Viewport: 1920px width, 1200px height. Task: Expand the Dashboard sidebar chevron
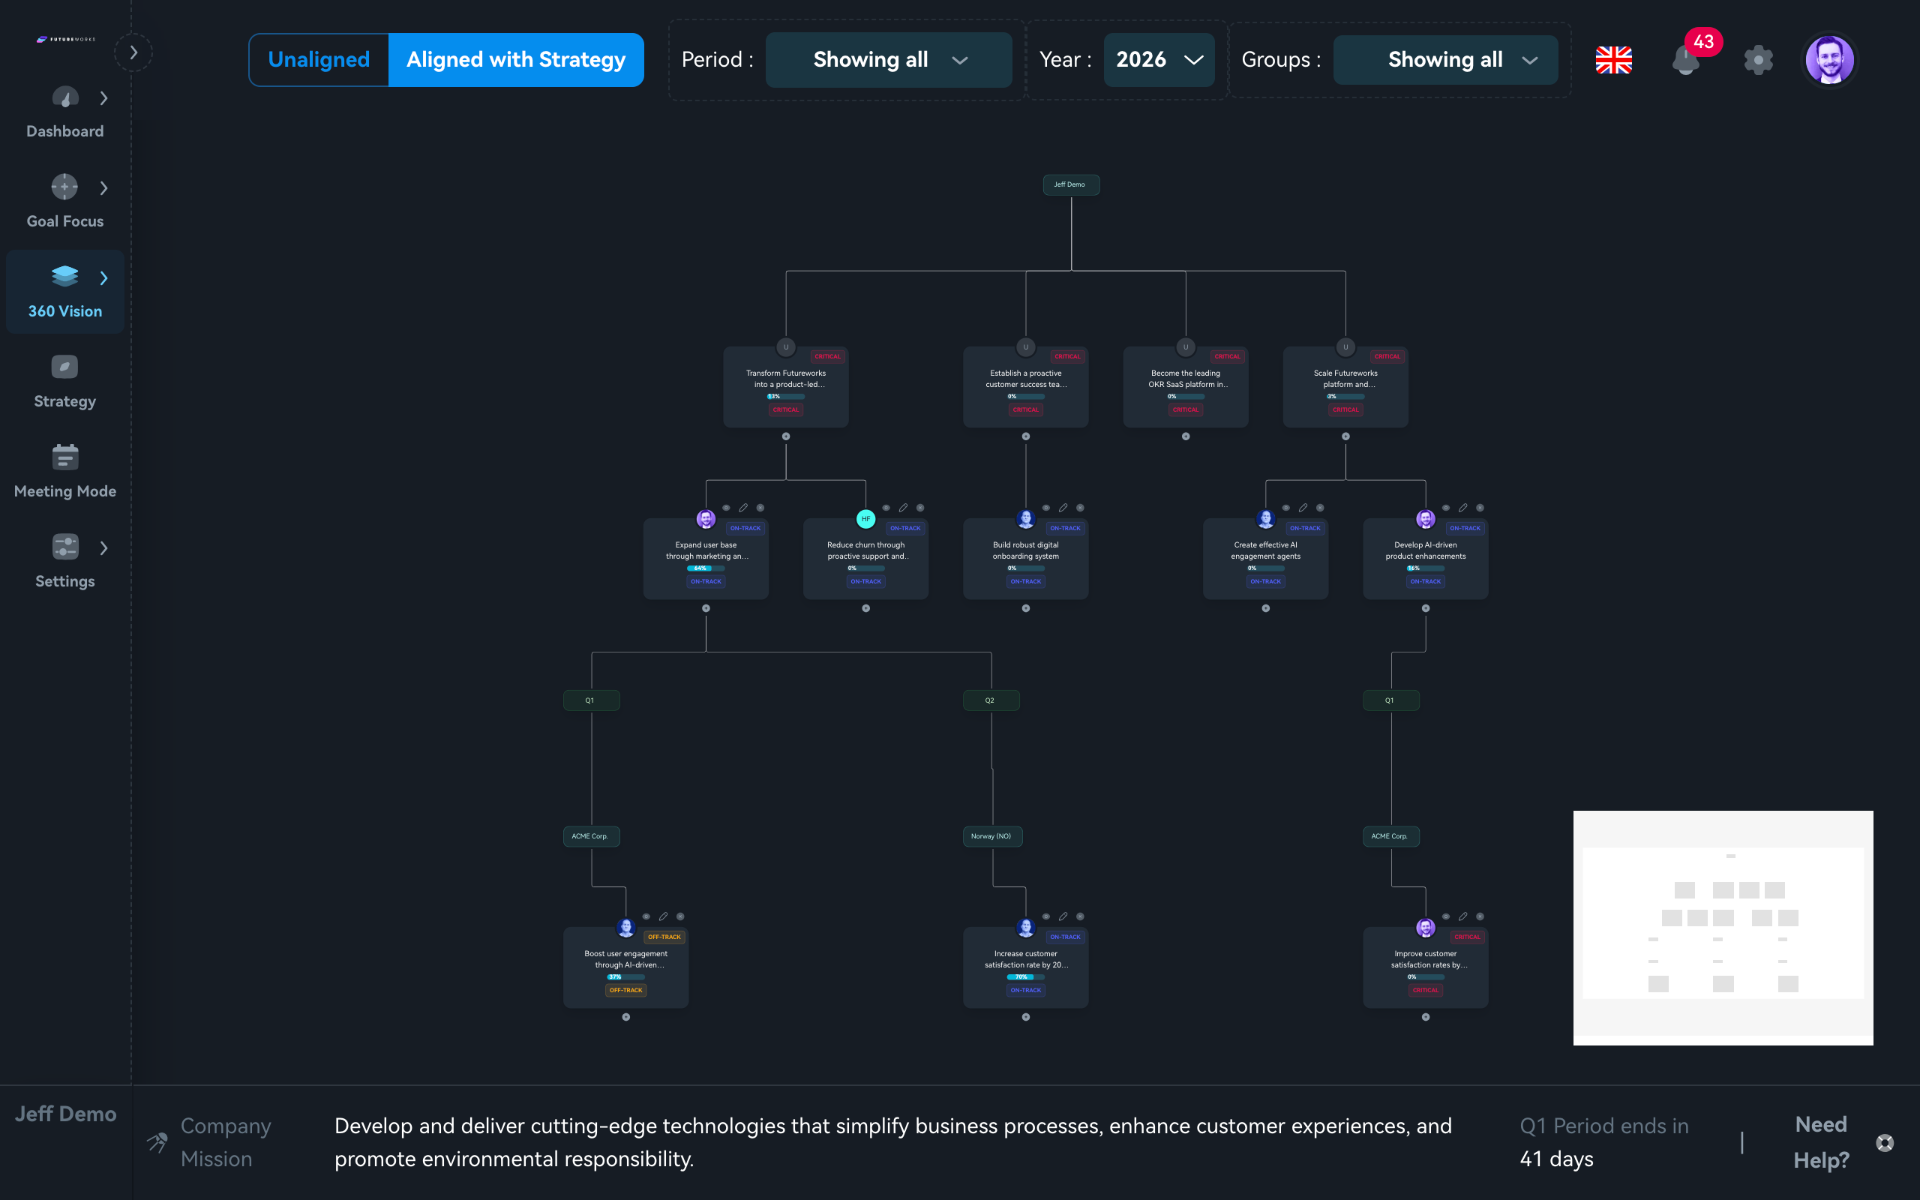(104, 98)
